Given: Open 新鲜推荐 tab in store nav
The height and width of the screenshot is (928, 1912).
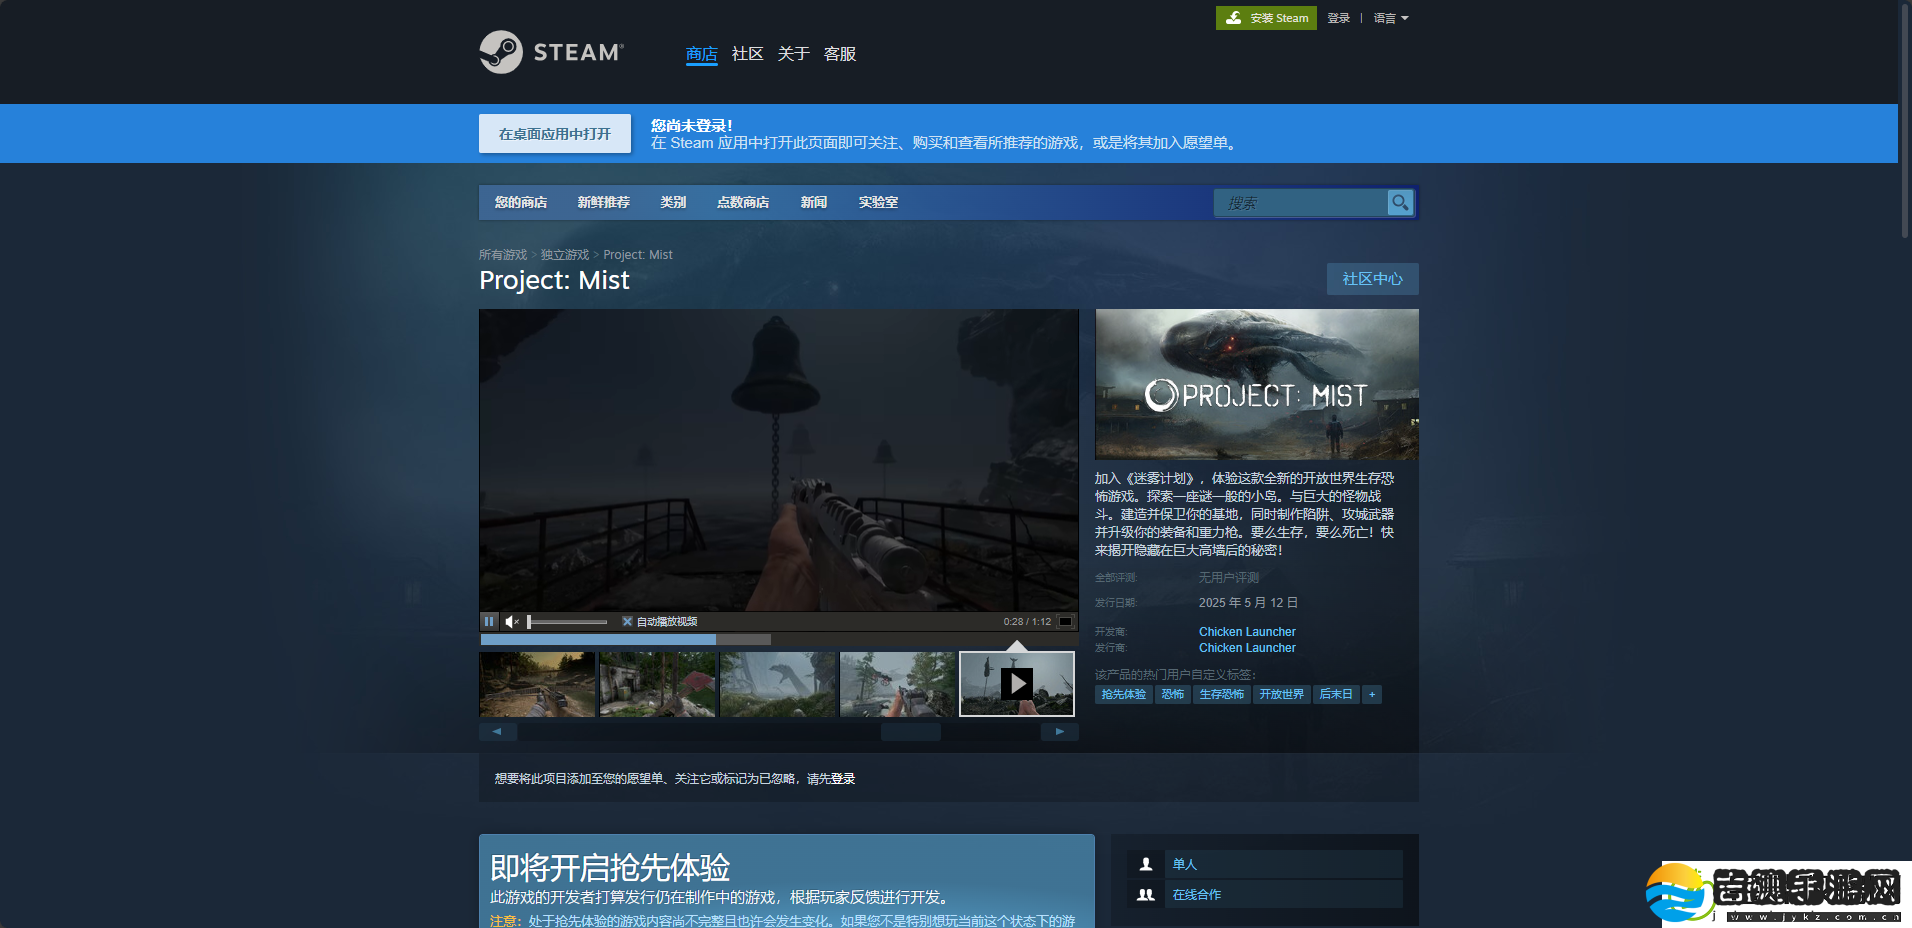Looking at the screenshot, I should click(x=603, y=202).
